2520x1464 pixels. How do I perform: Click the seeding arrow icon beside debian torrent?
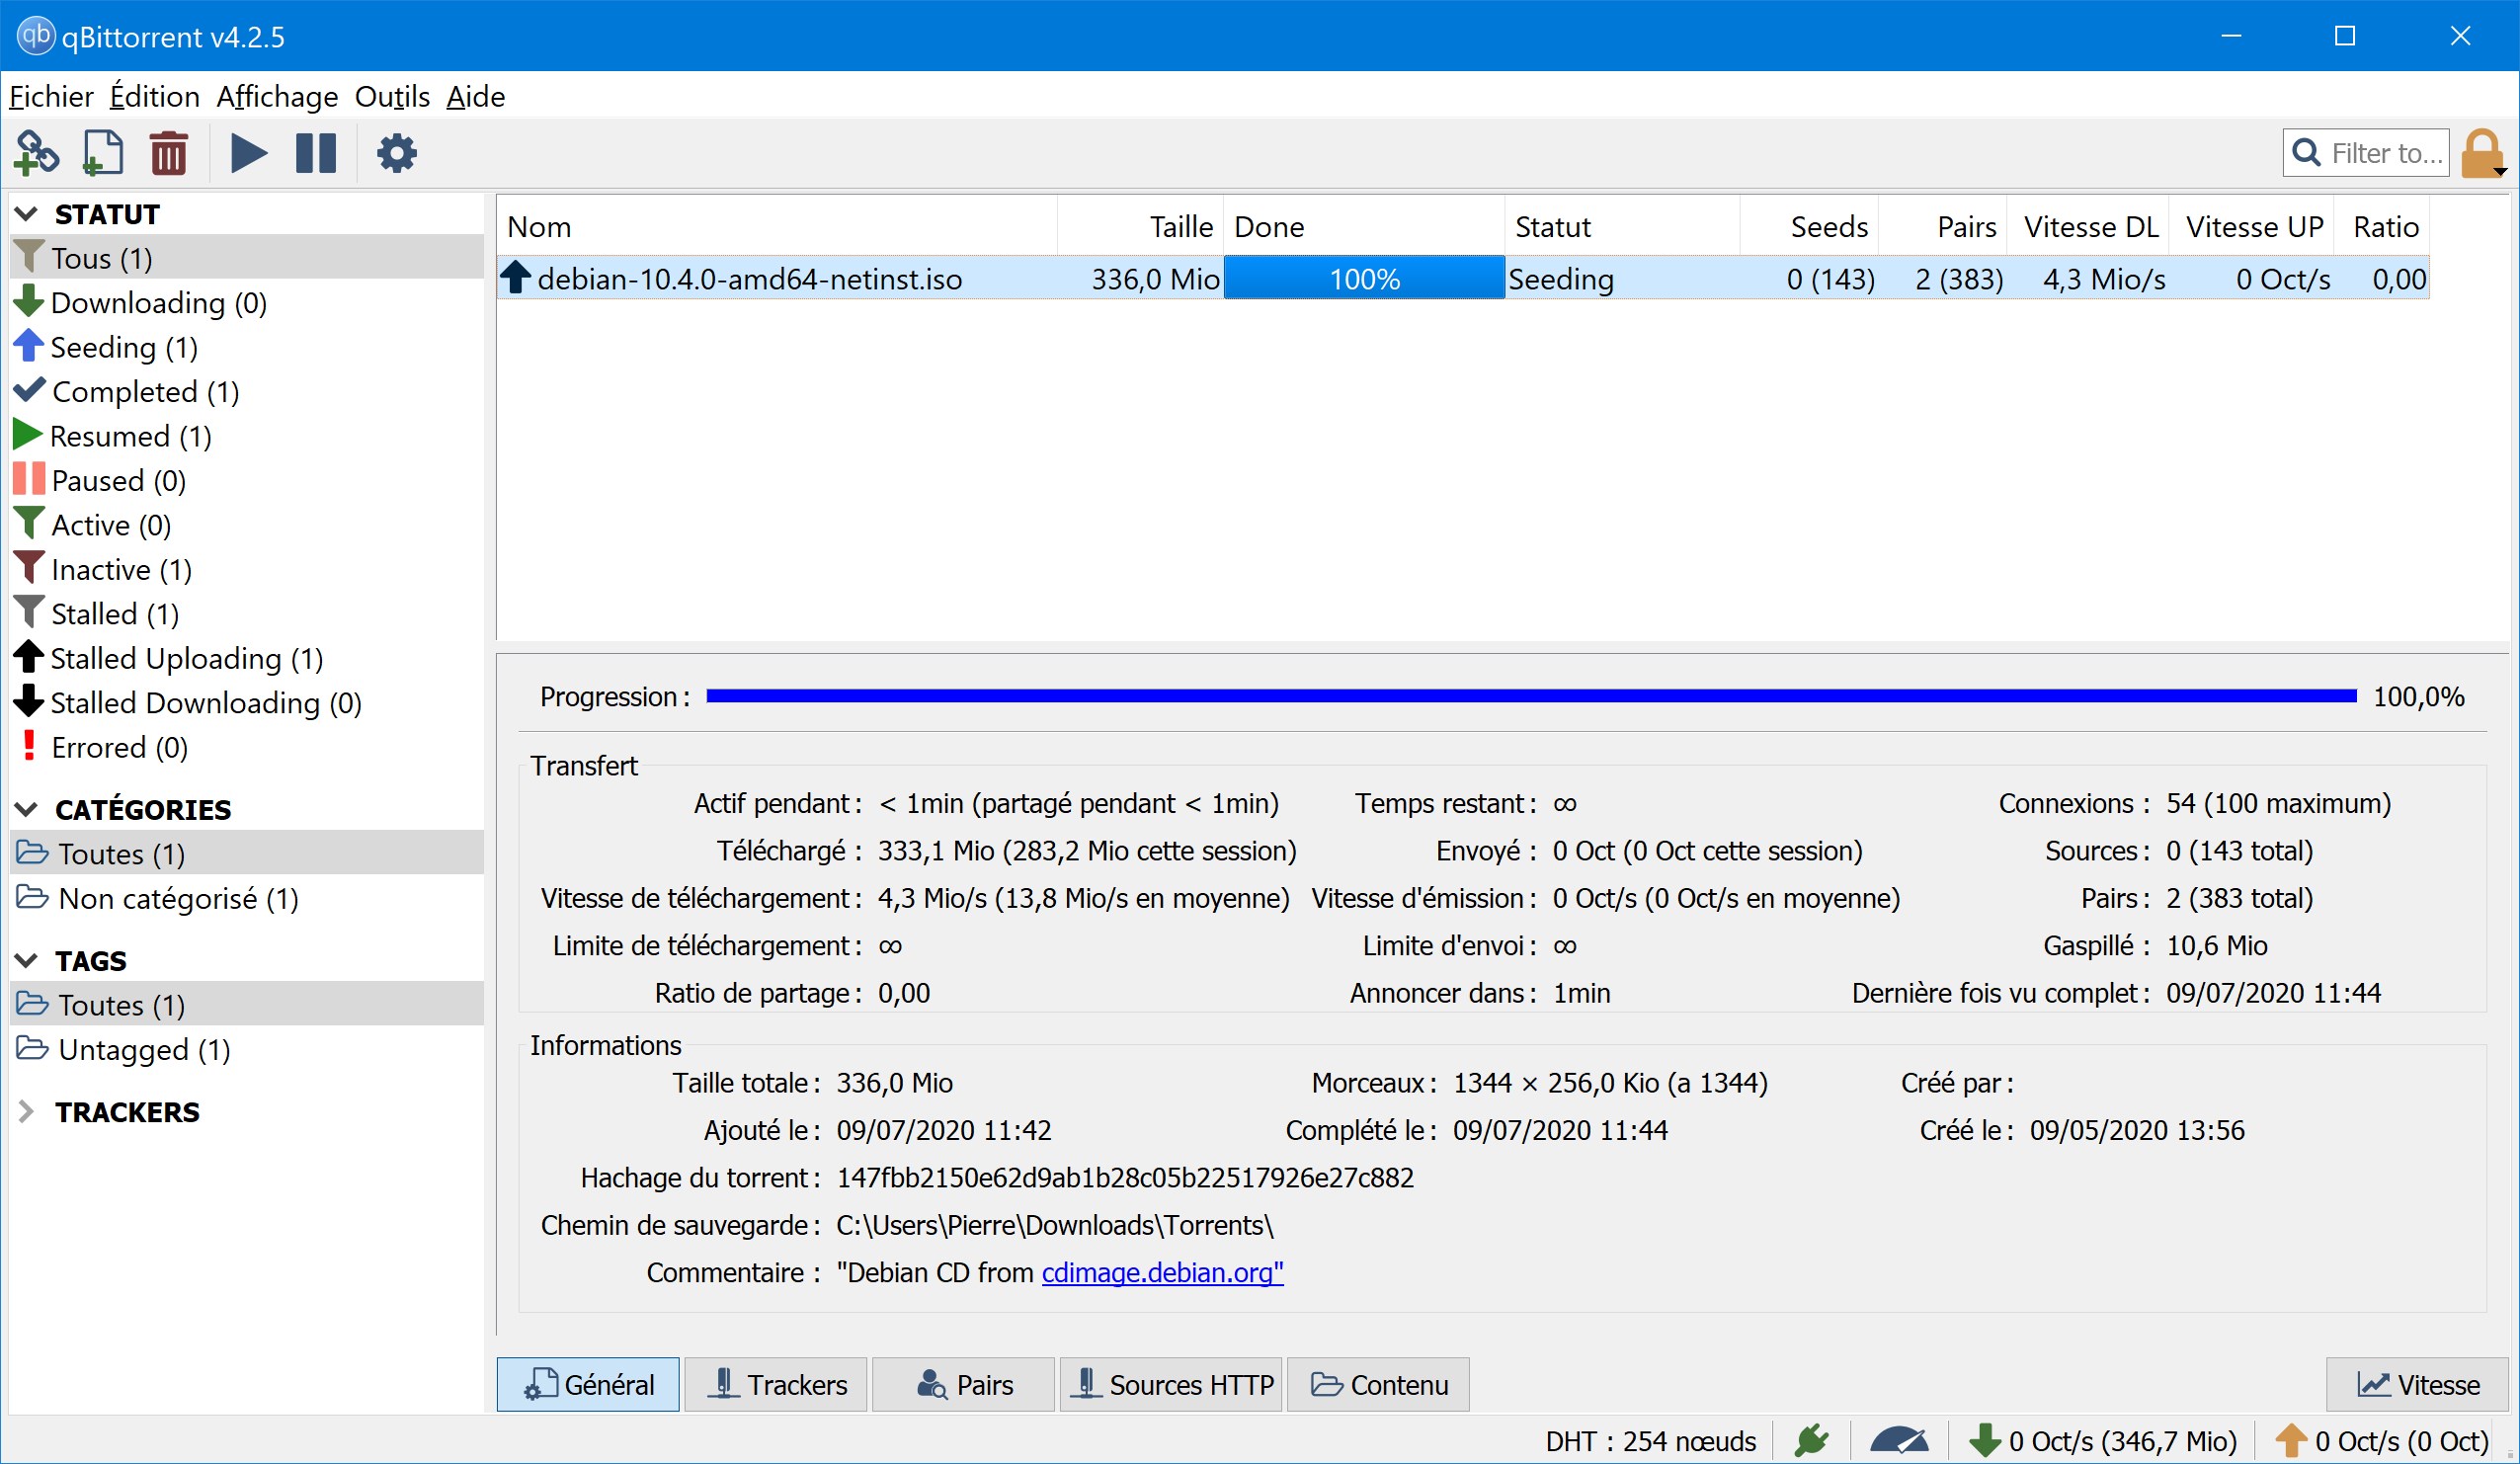516,277
